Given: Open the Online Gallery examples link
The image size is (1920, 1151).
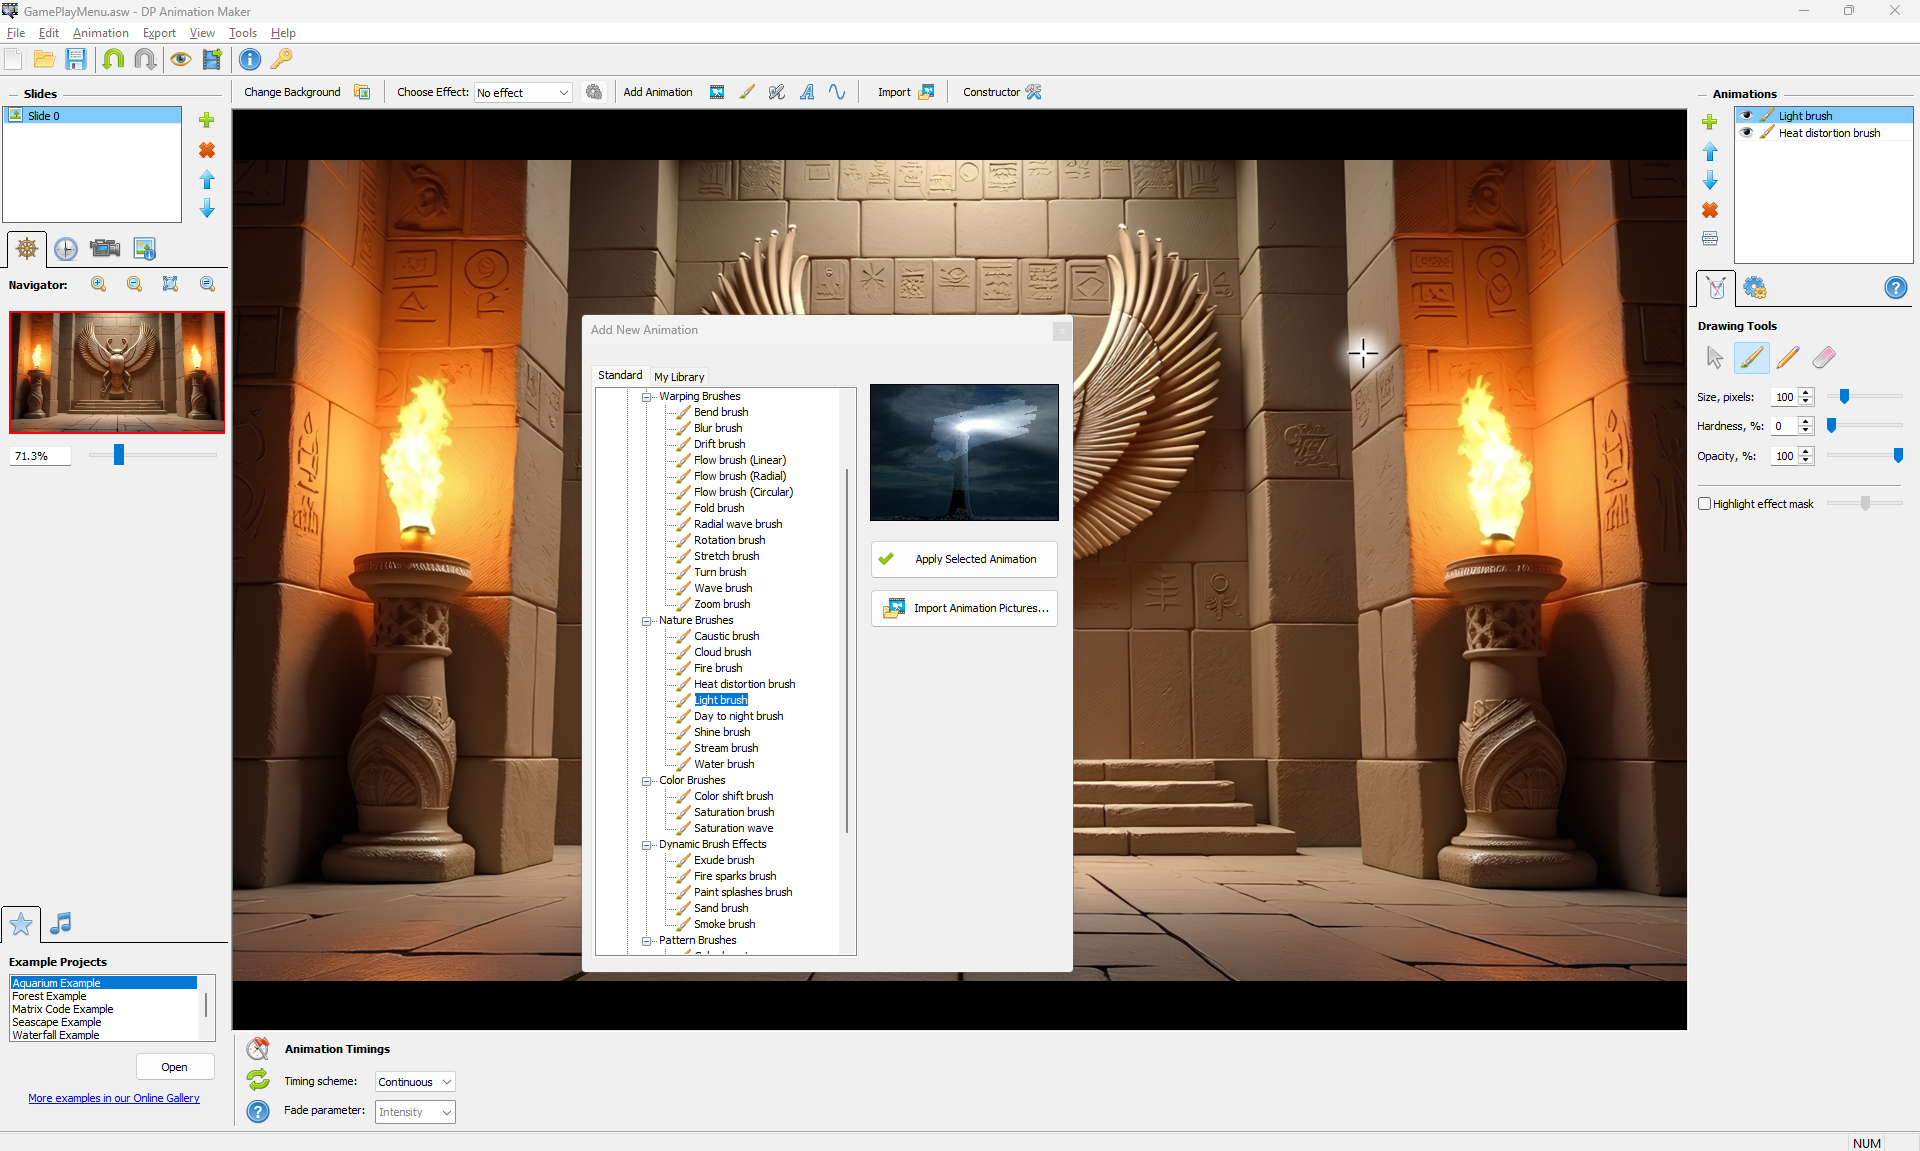Looking at the screenshot, I should pyautogui.click(x=114, y=1098).
